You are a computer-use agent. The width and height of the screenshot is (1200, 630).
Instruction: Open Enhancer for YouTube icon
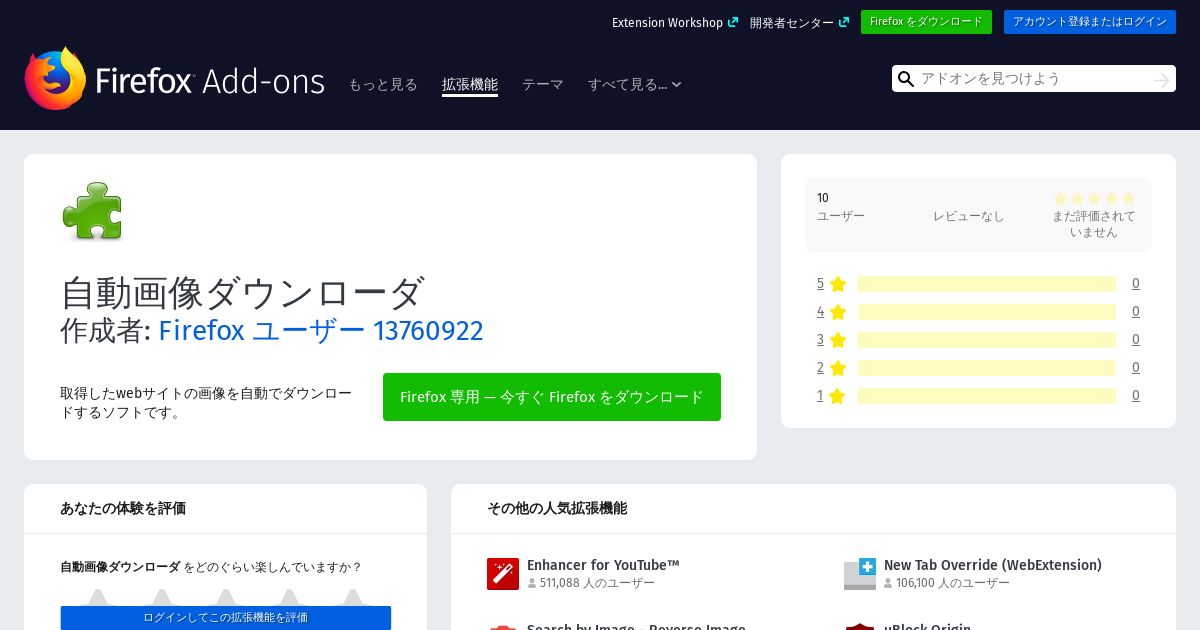point(503,574)
